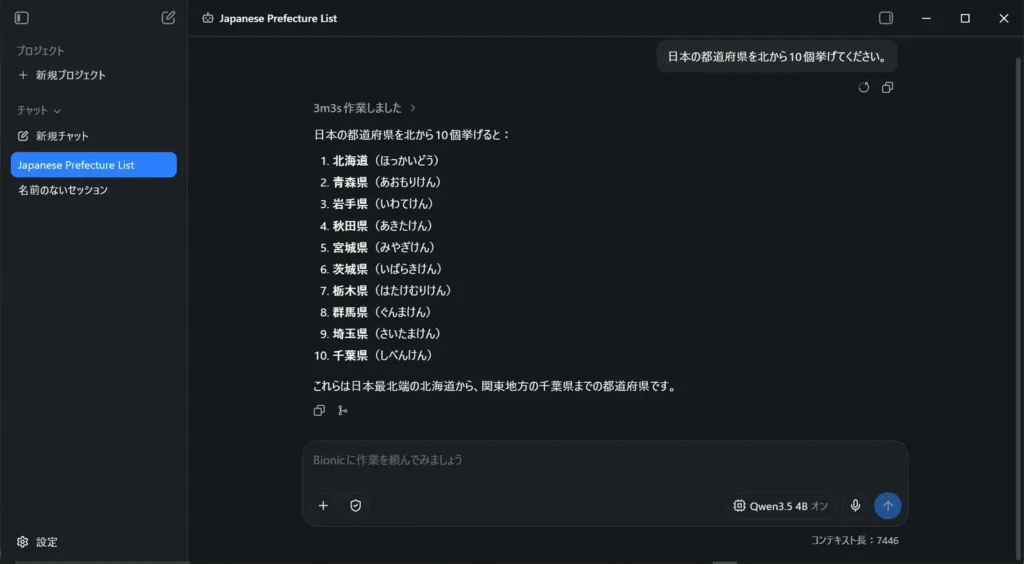Expand the 3m3s 作業しました details
Screen dimensions: 1024x564
click(364, 108)
